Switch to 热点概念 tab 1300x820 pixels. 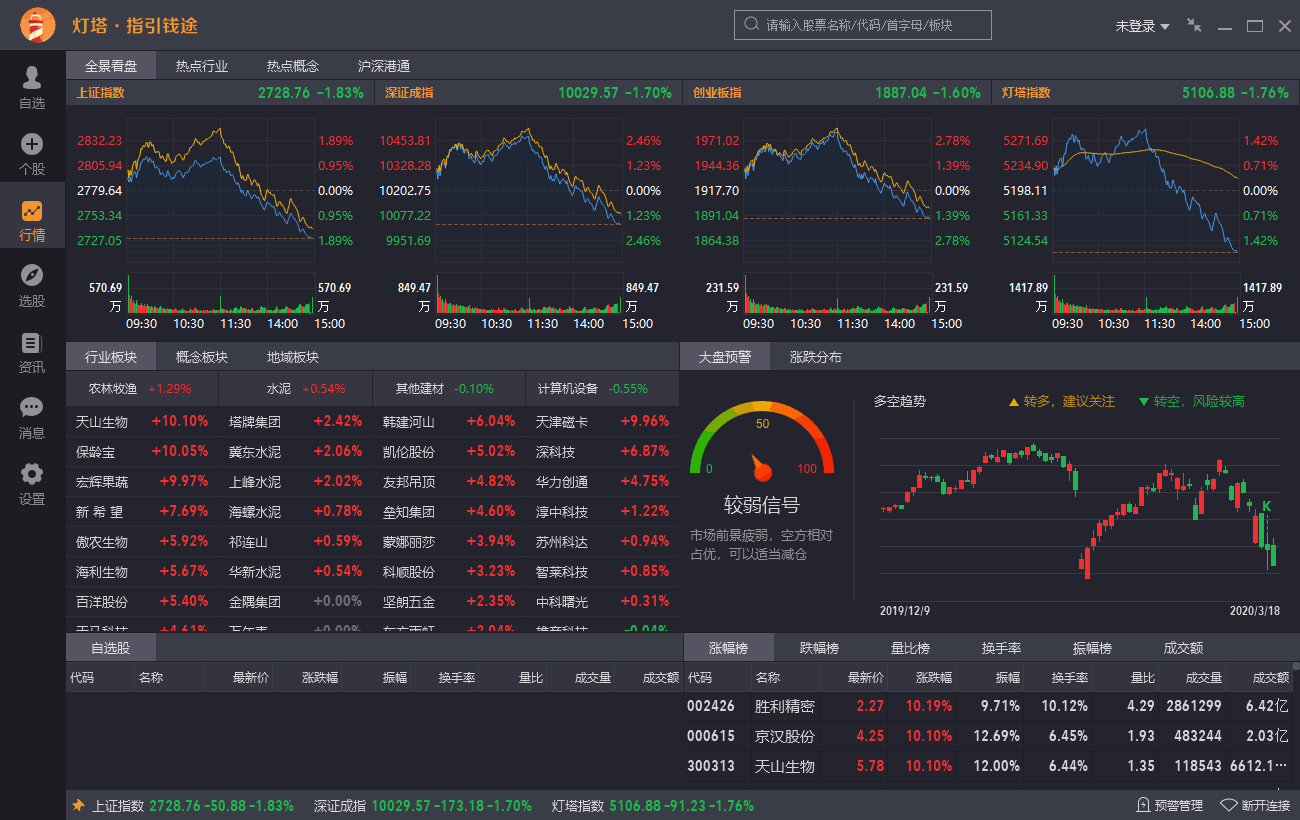[293, 66]
